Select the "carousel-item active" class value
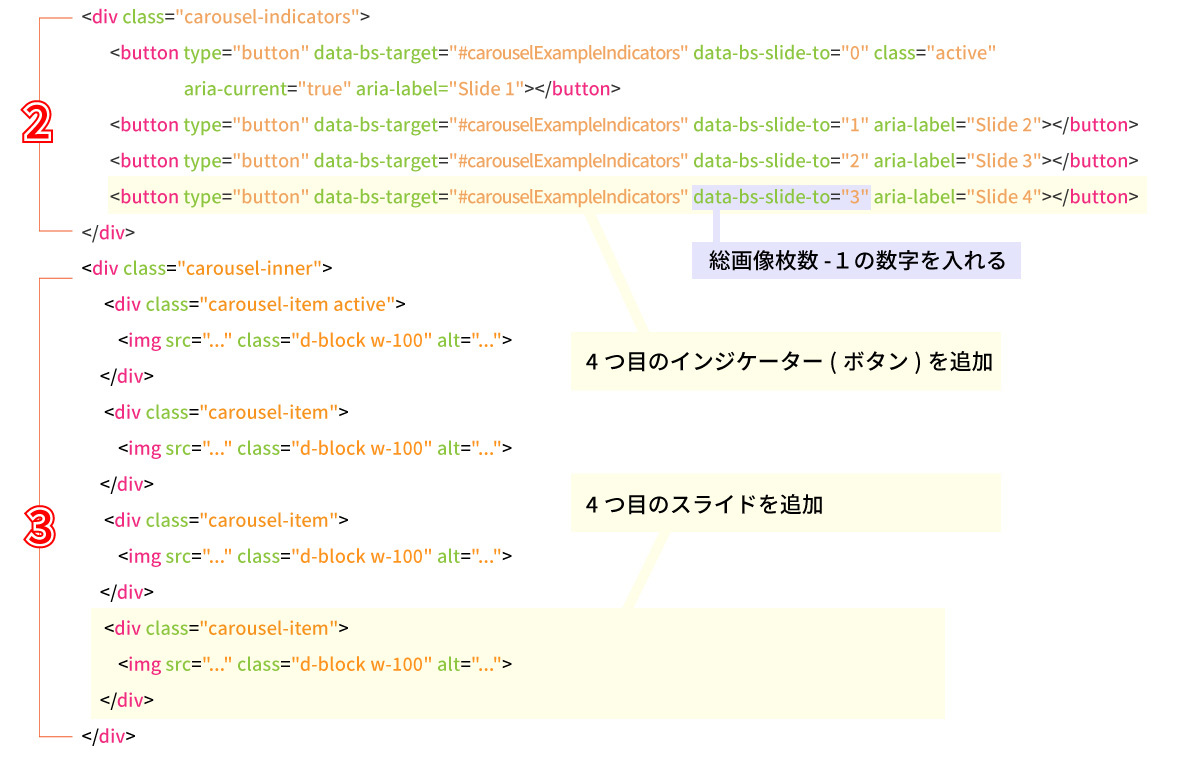Viewport: 1200px width, 758px height. click(x=301, y=304)
